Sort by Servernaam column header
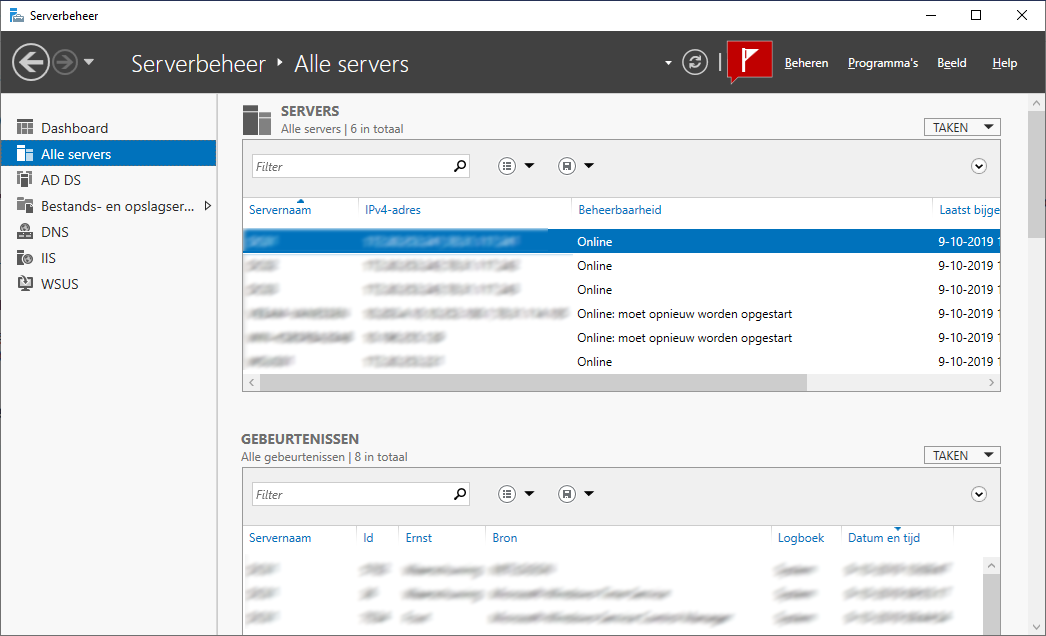 pos(280,210)
